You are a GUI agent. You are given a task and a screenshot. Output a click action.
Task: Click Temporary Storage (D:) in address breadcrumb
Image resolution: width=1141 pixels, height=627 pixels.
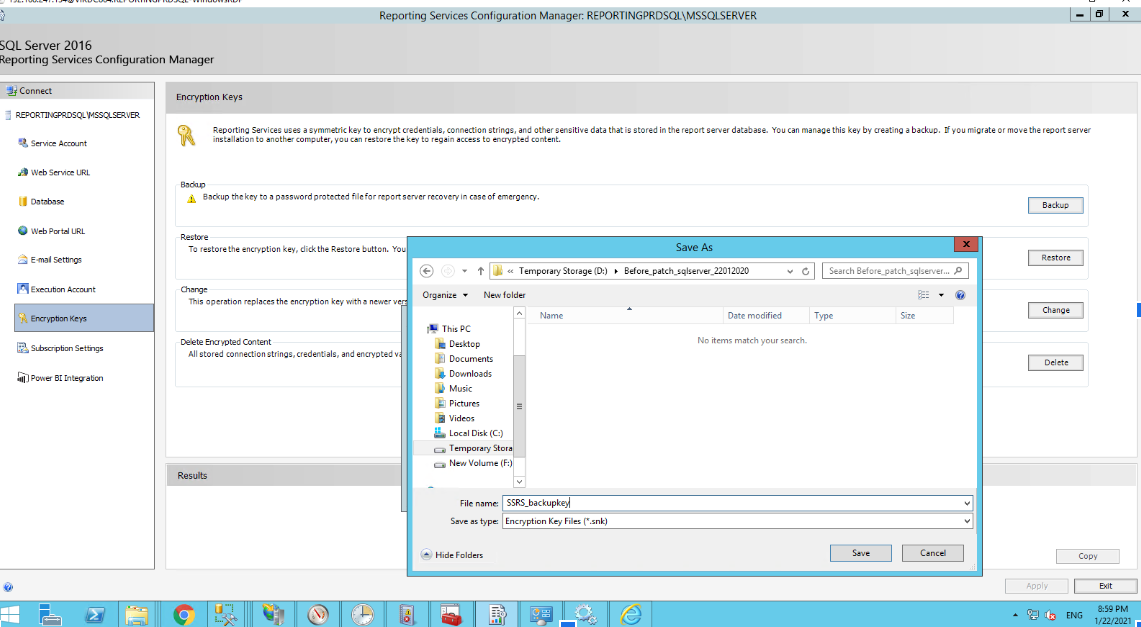(x=562, y=271)
